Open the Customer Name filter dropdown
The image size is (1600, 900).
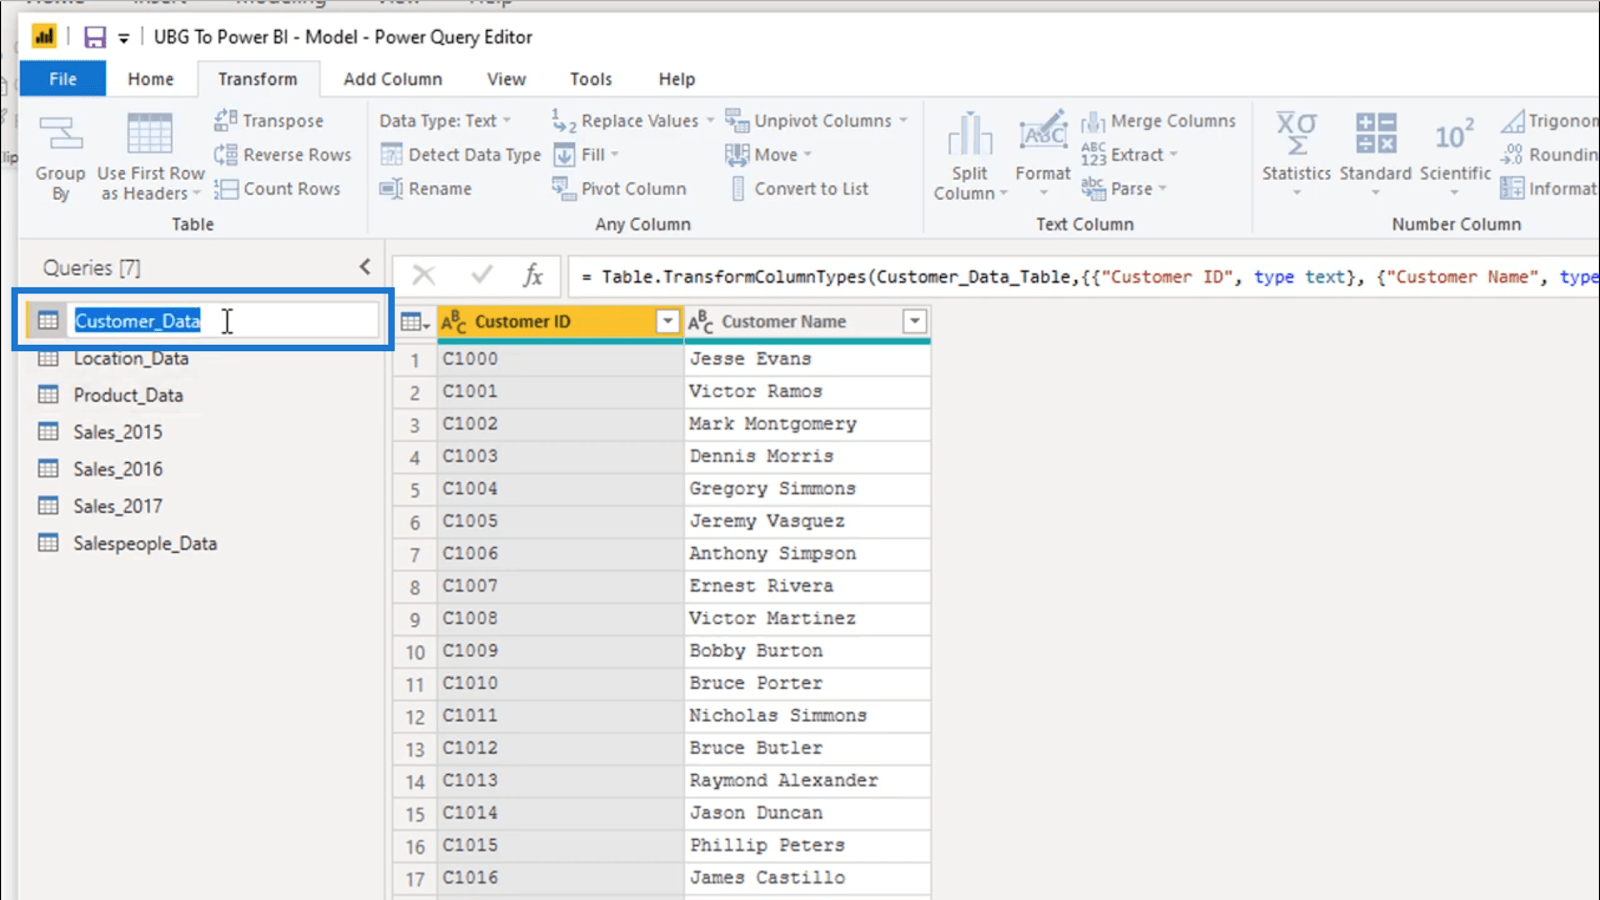[x=914, y=321]
